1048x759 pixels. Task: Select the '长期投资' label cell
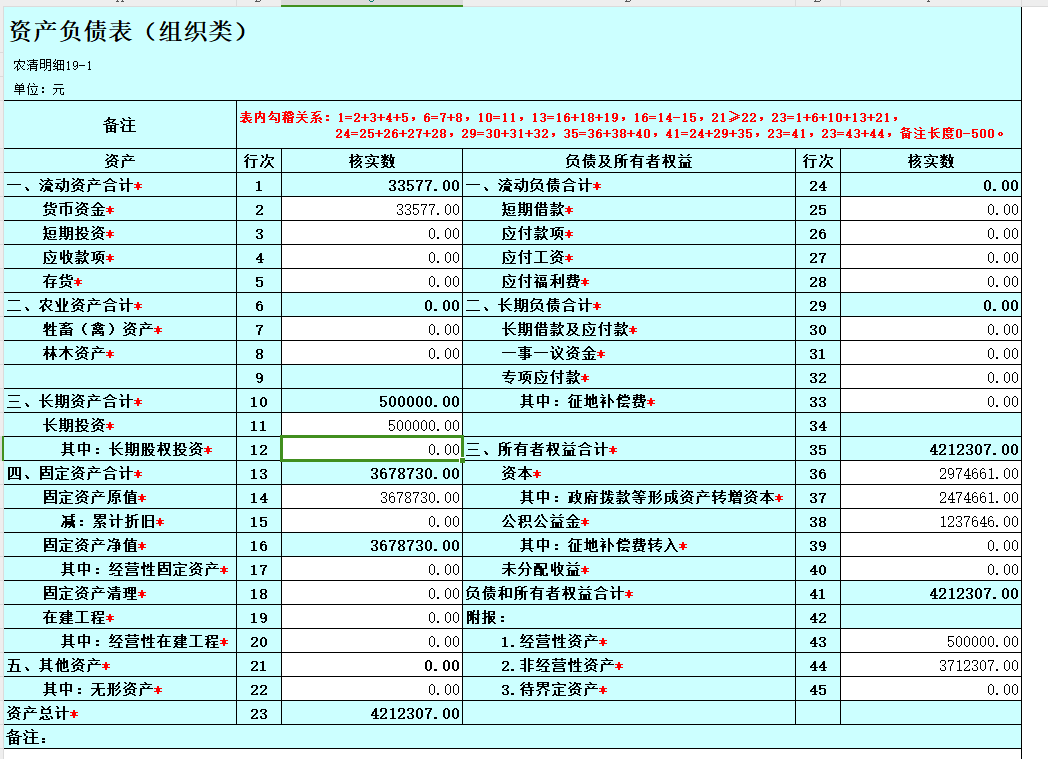120,426
